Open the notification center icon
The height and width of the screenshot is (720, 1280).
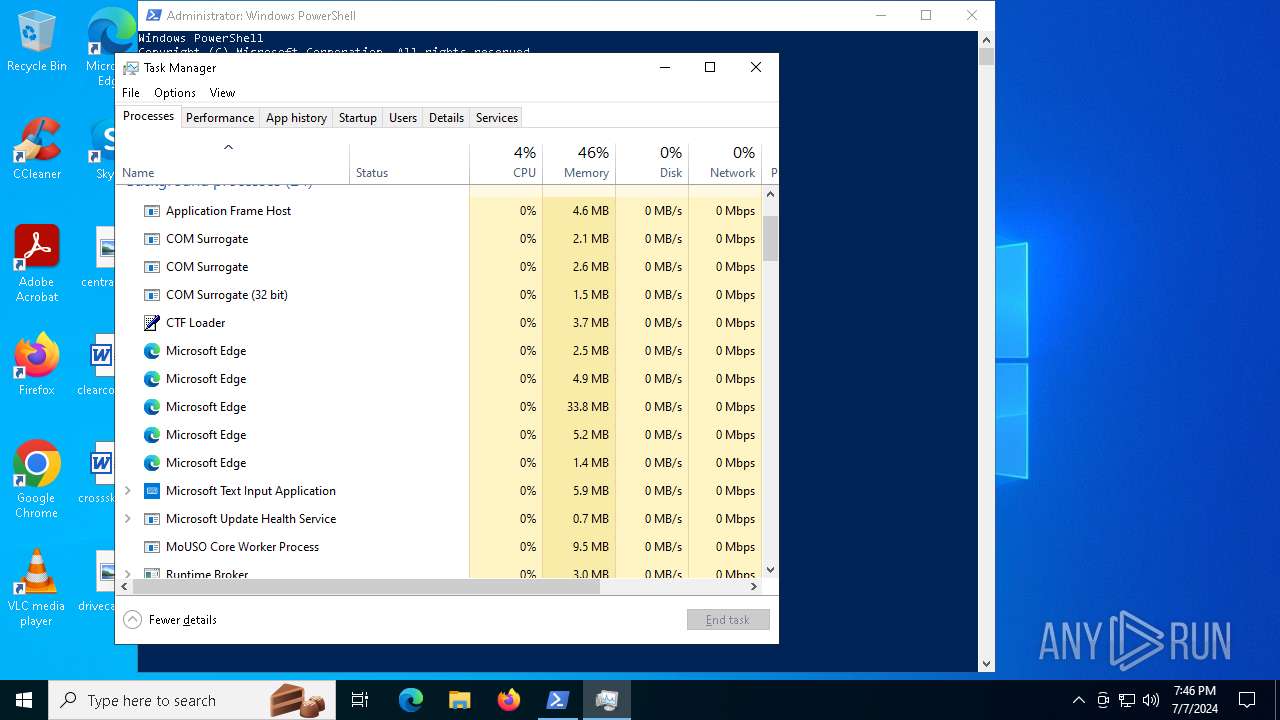pyautogui.click(x=1247, y=700)
